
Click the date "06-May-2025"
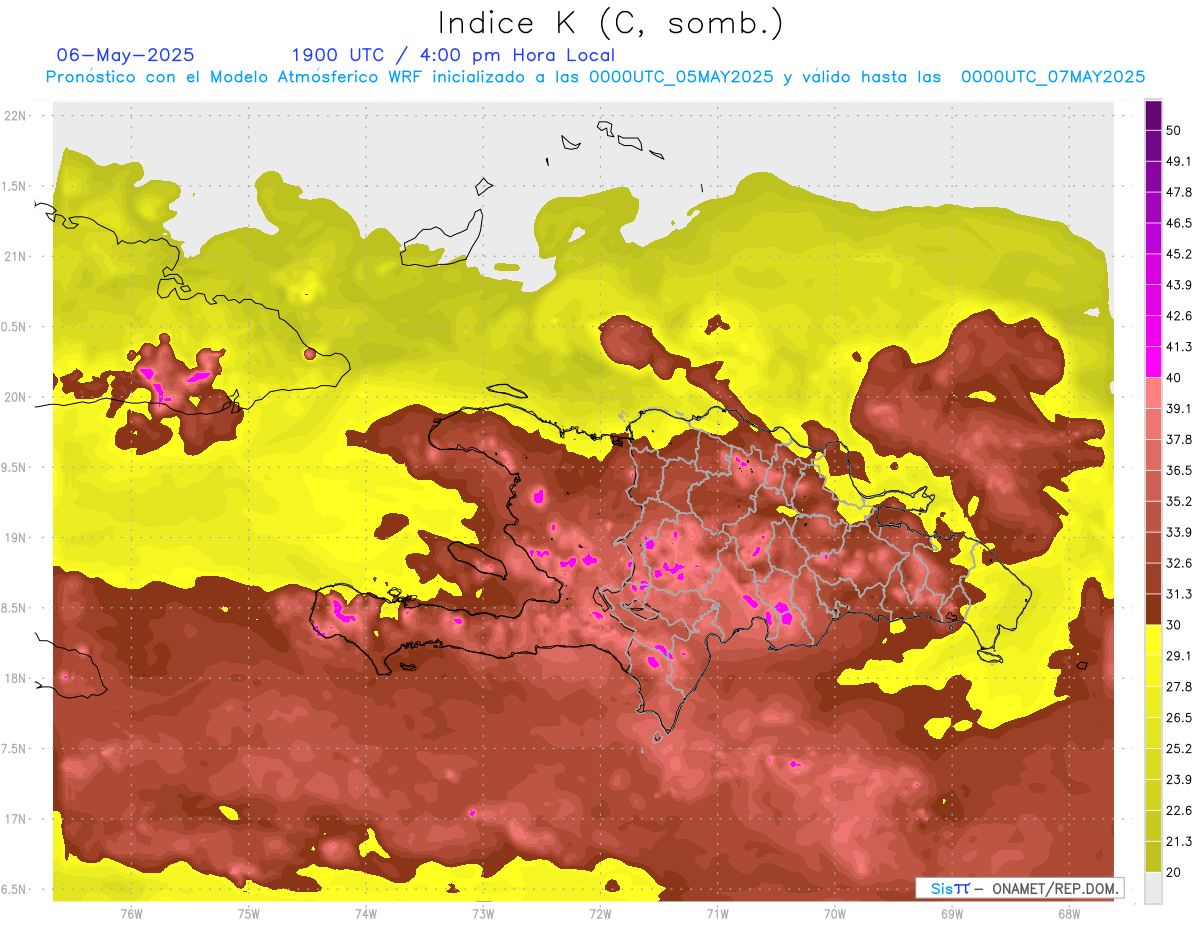(125, 55)
